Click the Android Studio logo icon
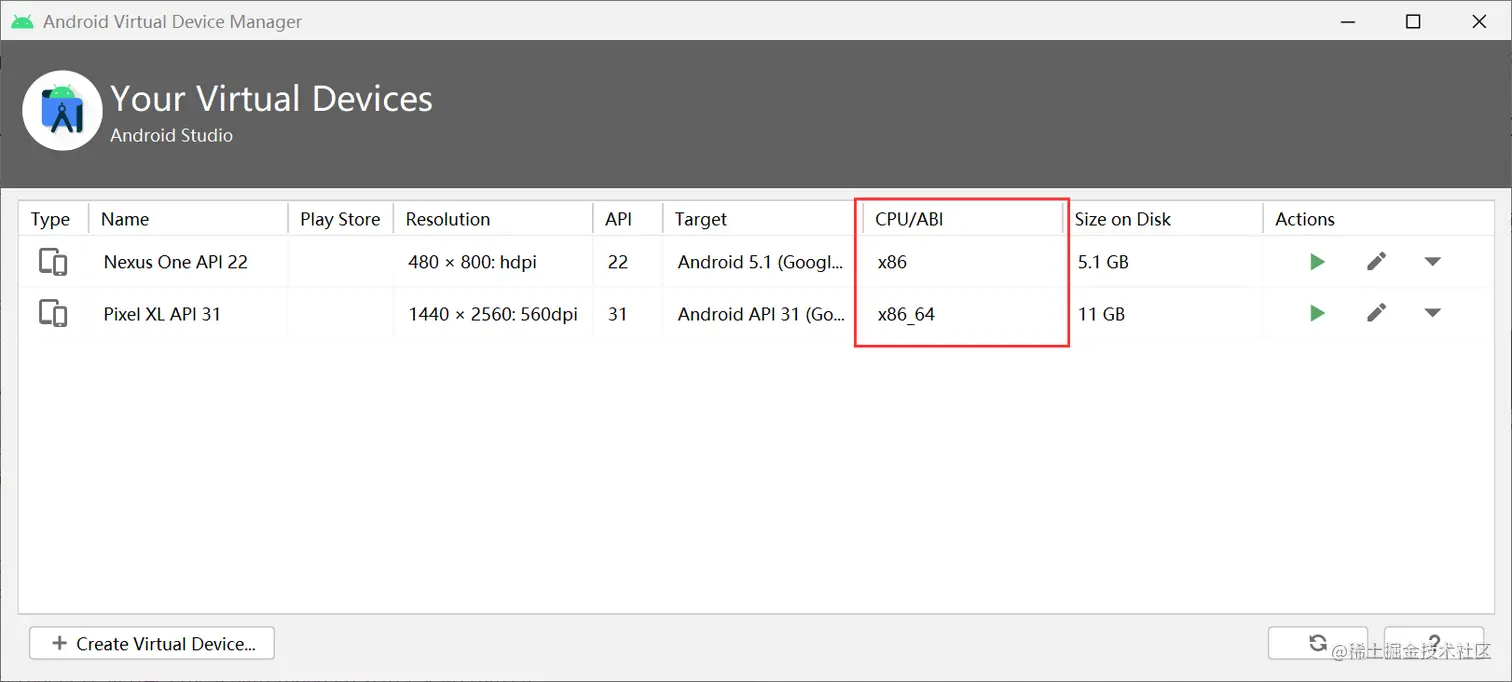Screen dimensions: 1512x682 click(x=62, y=111)
